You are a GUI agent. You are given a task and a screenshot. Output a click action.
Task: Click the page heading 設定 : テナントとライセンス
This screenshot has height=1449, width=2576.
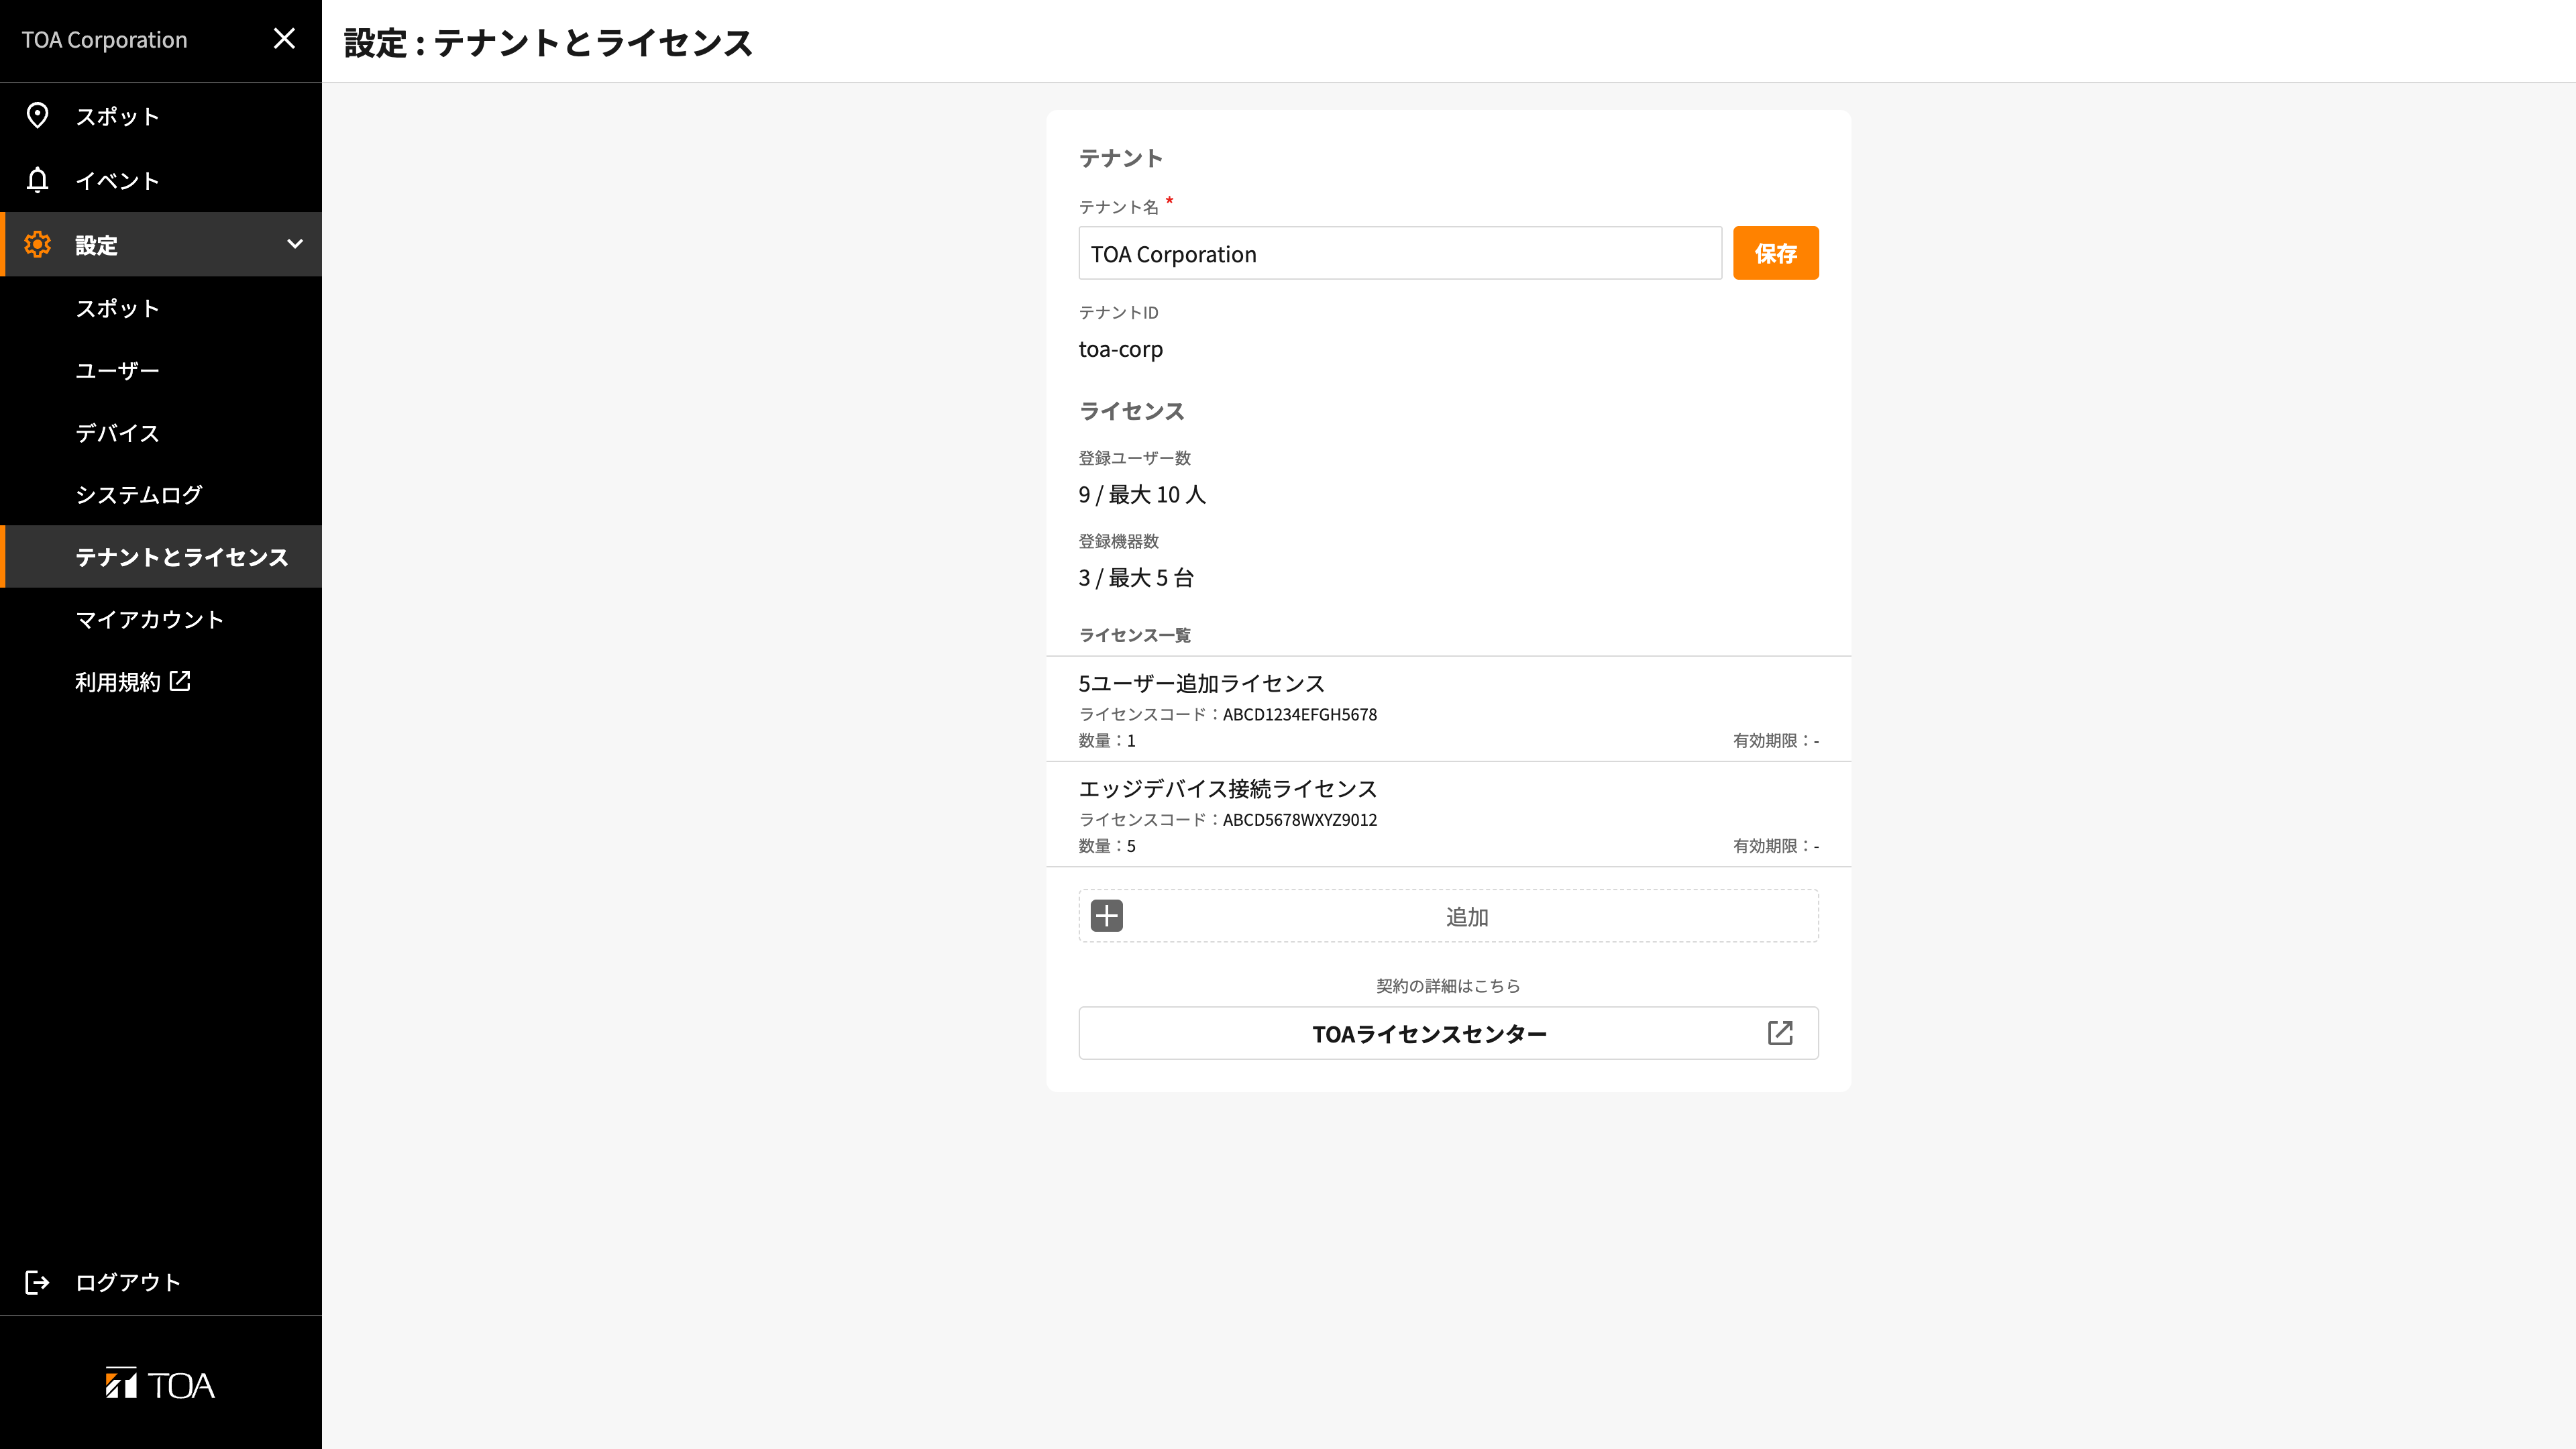pyautogui.click(x=548, y=42)
